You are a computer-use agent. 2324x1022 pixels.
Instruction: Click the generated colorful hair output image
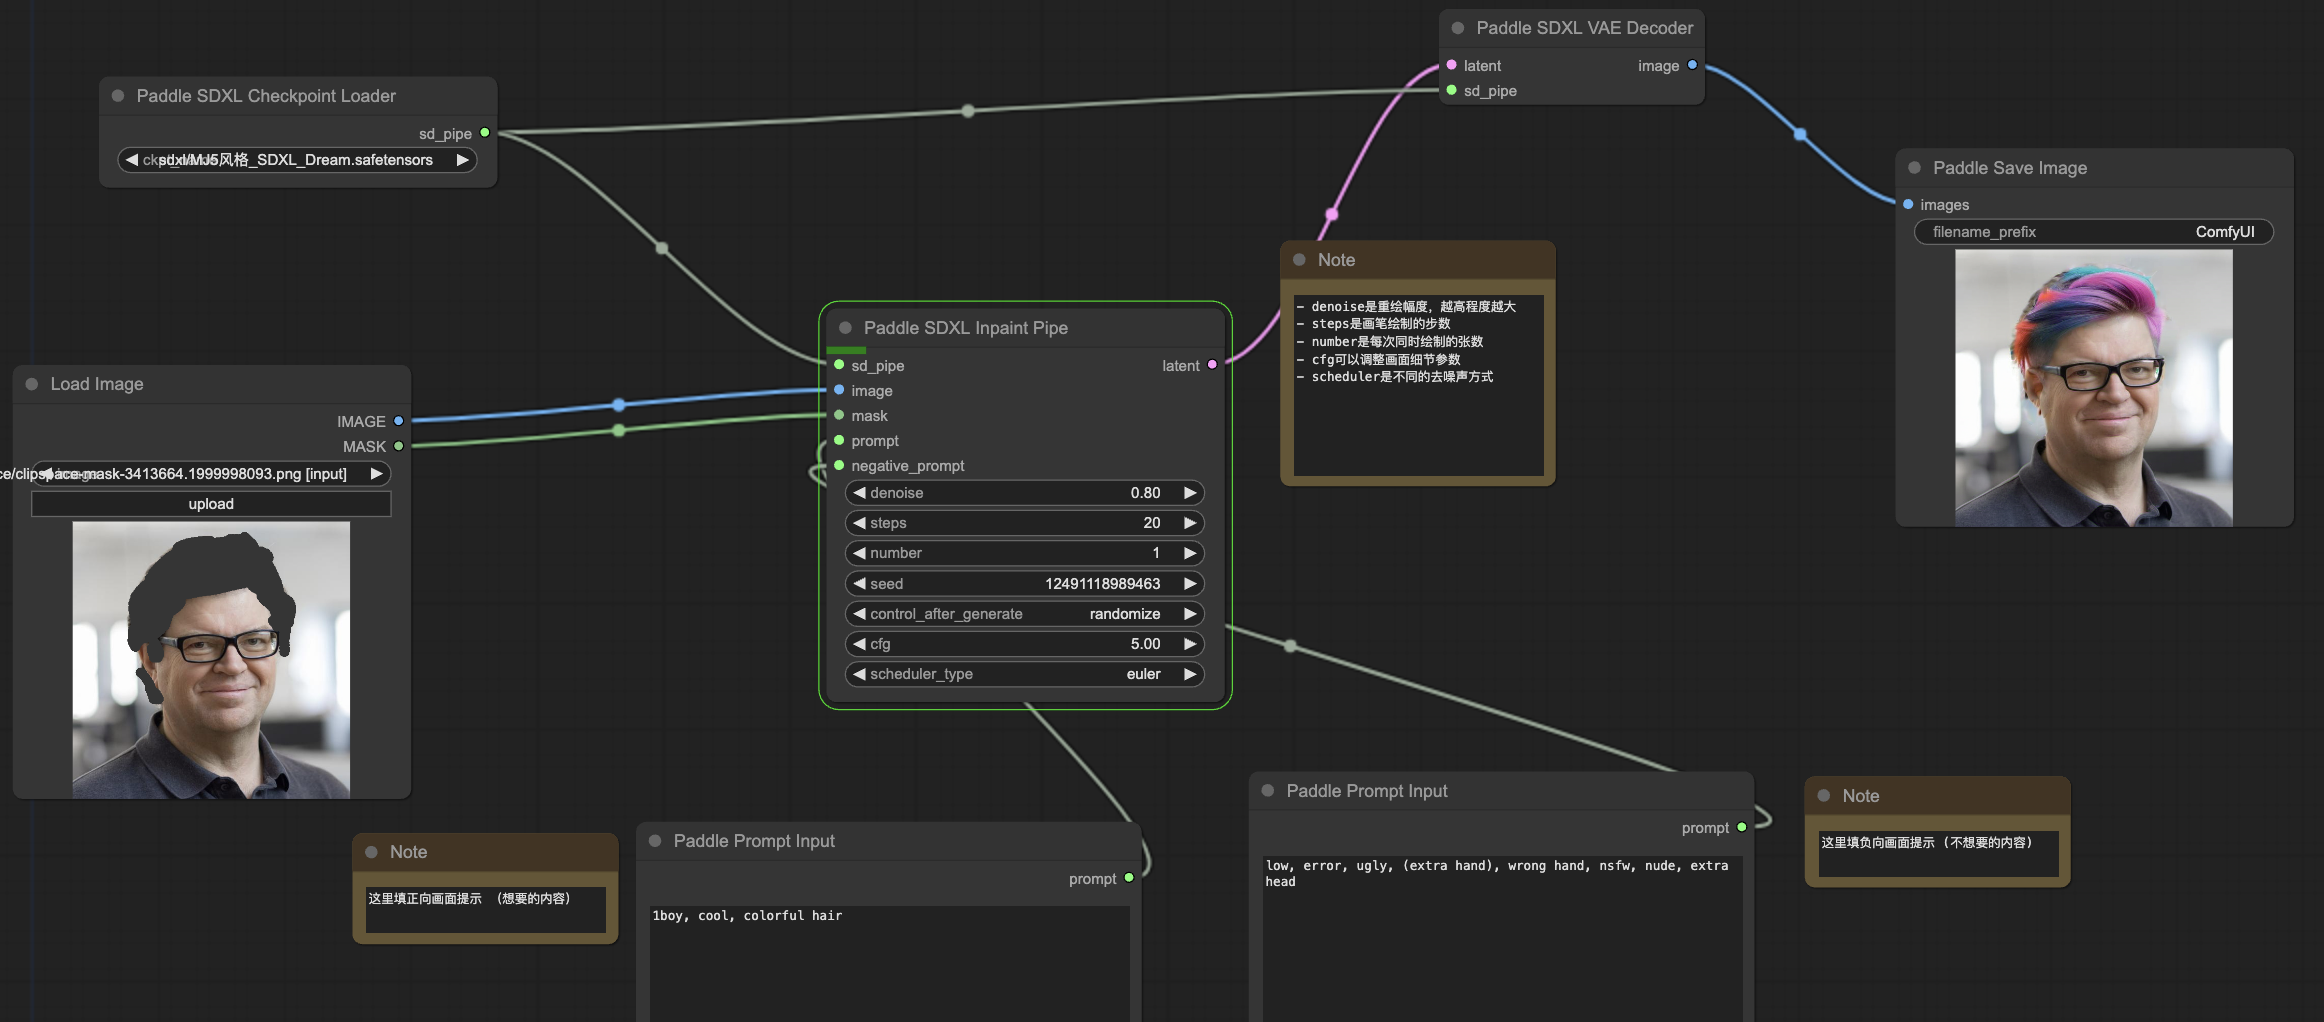[2093, 388]
